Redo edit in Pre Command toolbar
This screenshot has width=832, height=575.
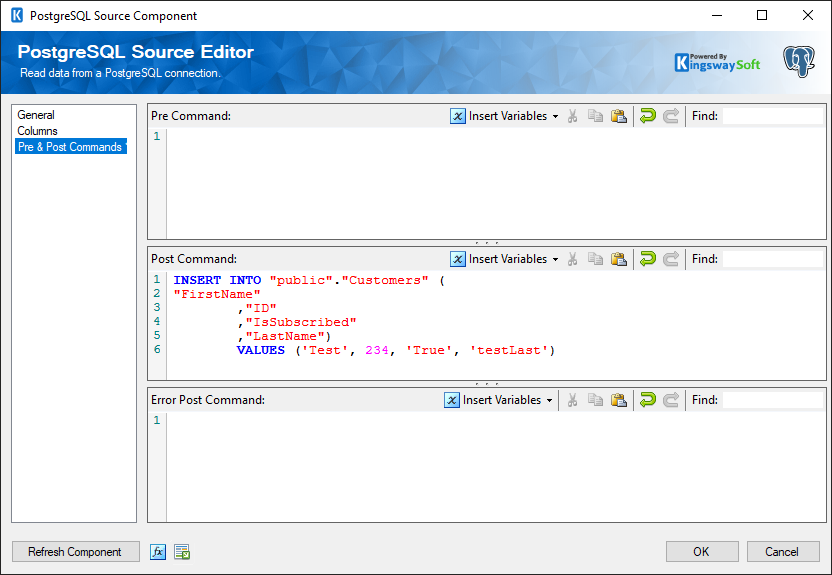(x=671, y=116)
